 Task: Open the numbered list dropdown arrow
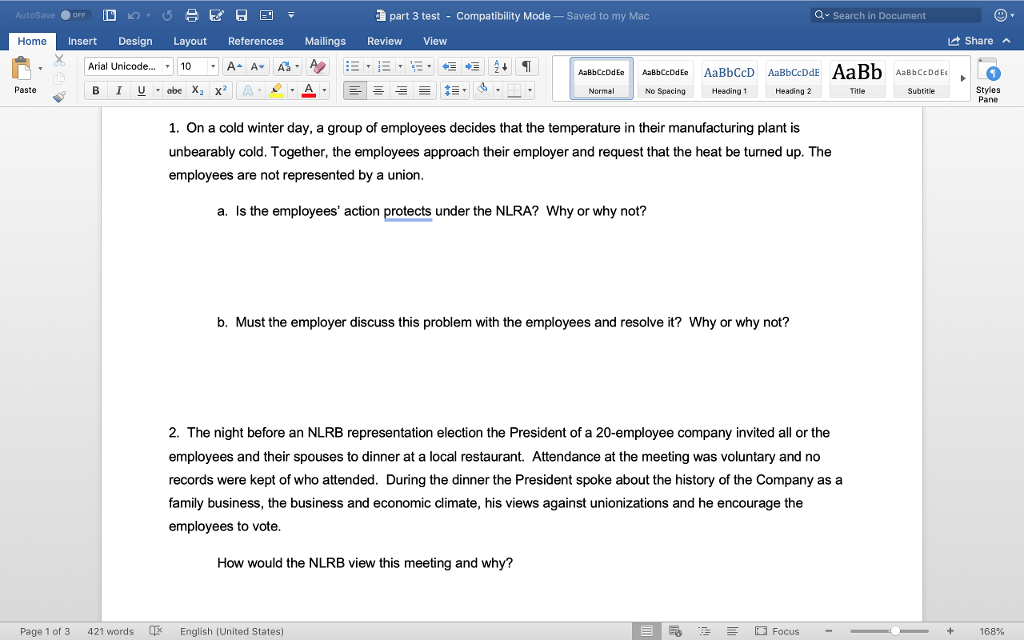point(400,67)
